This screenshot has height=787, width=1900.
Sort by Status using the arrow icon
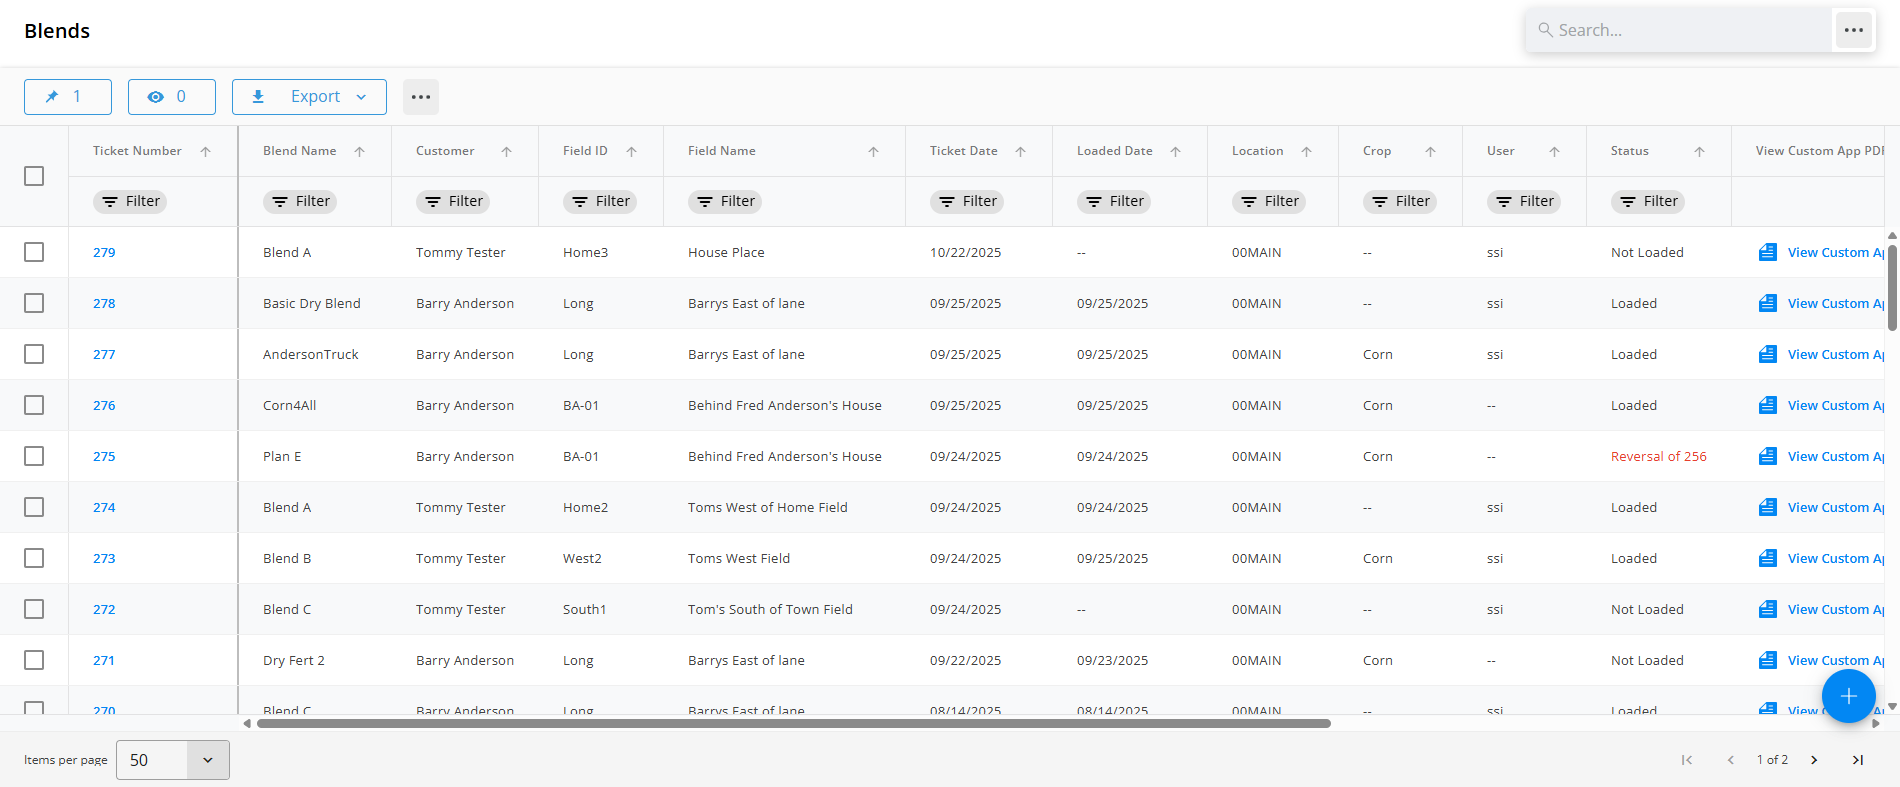point(1699,152)
